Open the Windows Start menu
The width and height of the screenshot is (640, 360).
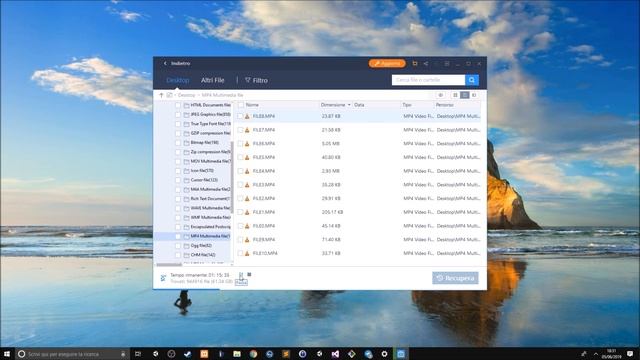[7, 354]
